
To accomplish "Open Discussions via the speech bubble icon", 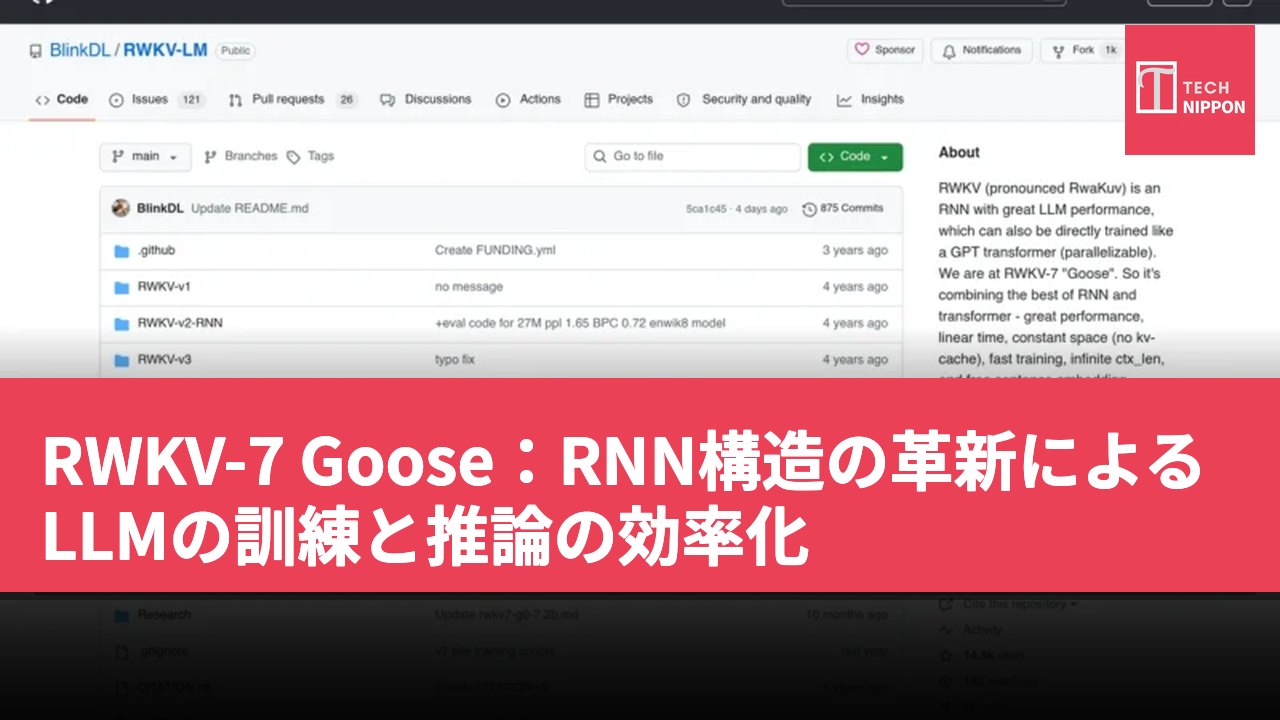I will (388, 100).
